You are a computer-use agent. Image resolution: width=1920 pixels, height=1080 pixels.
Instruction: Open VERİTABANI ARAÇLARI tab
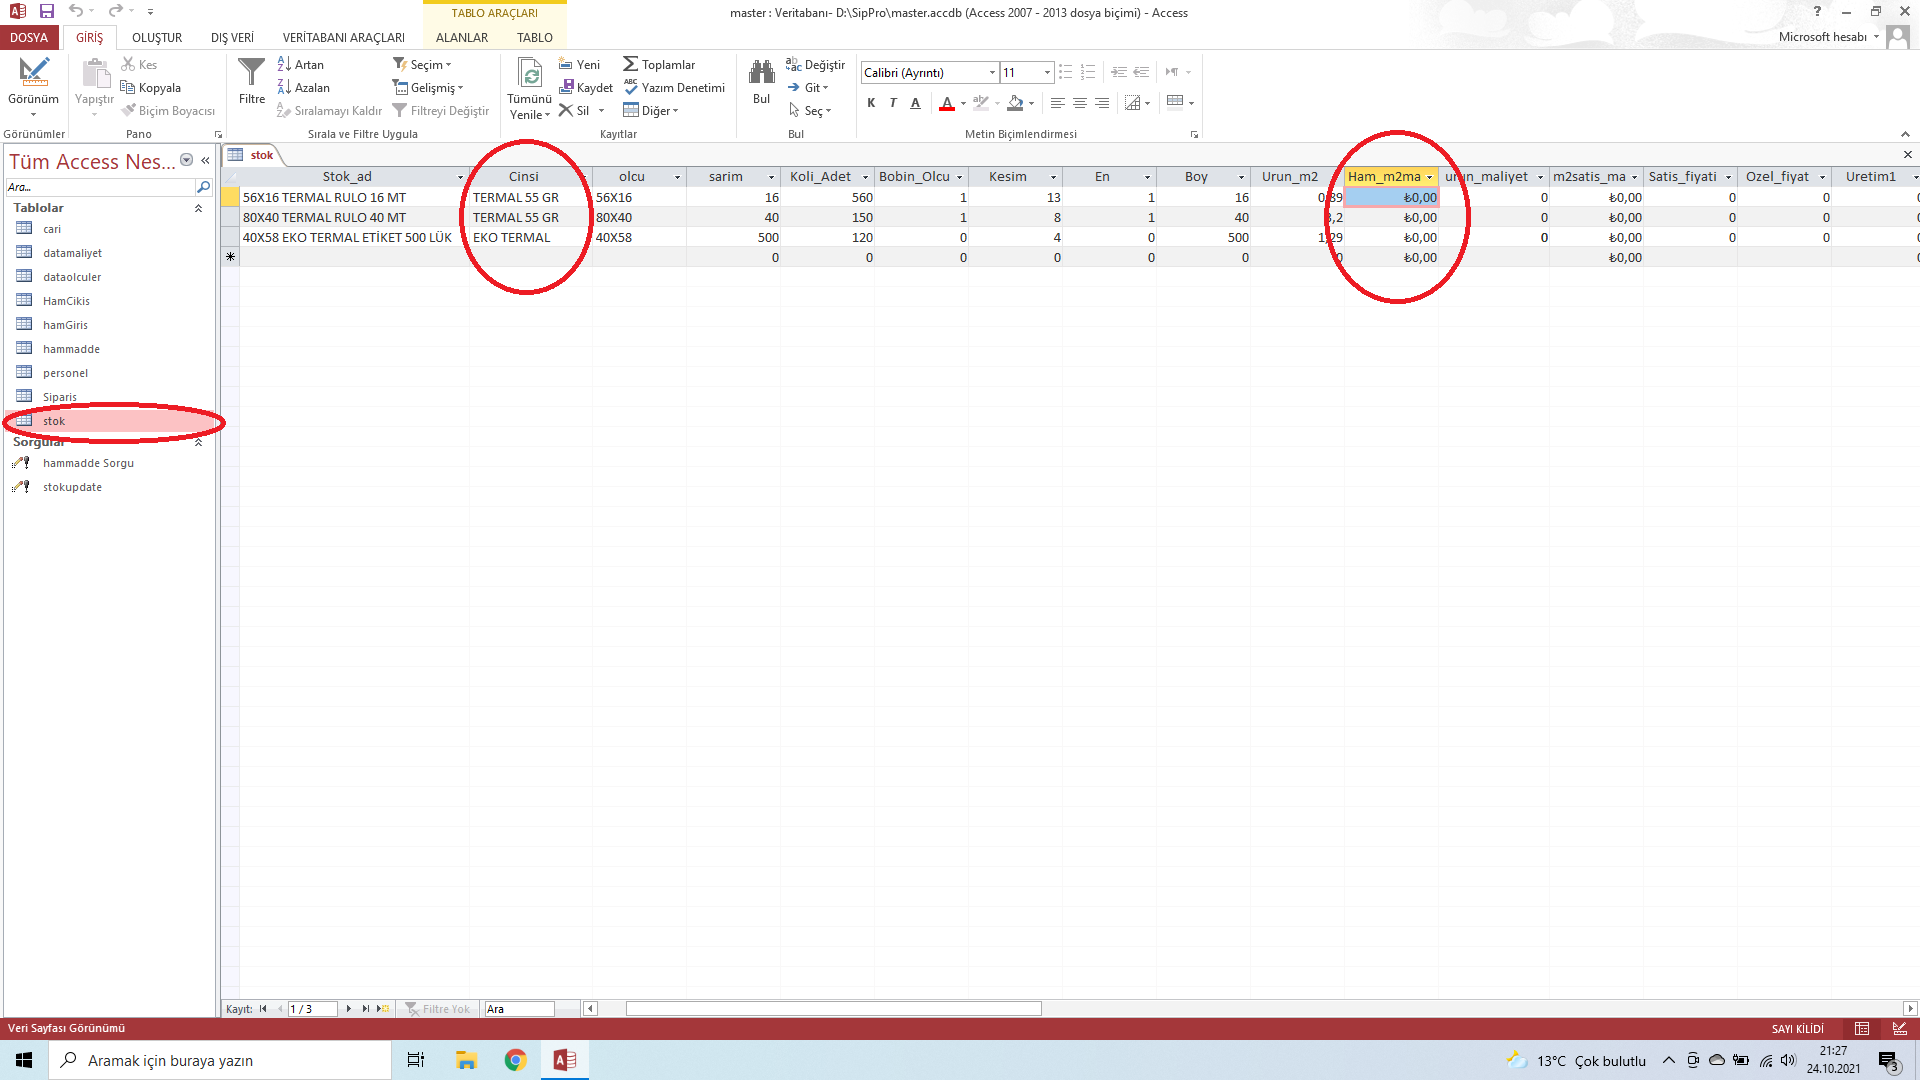[x=343, y=38]
